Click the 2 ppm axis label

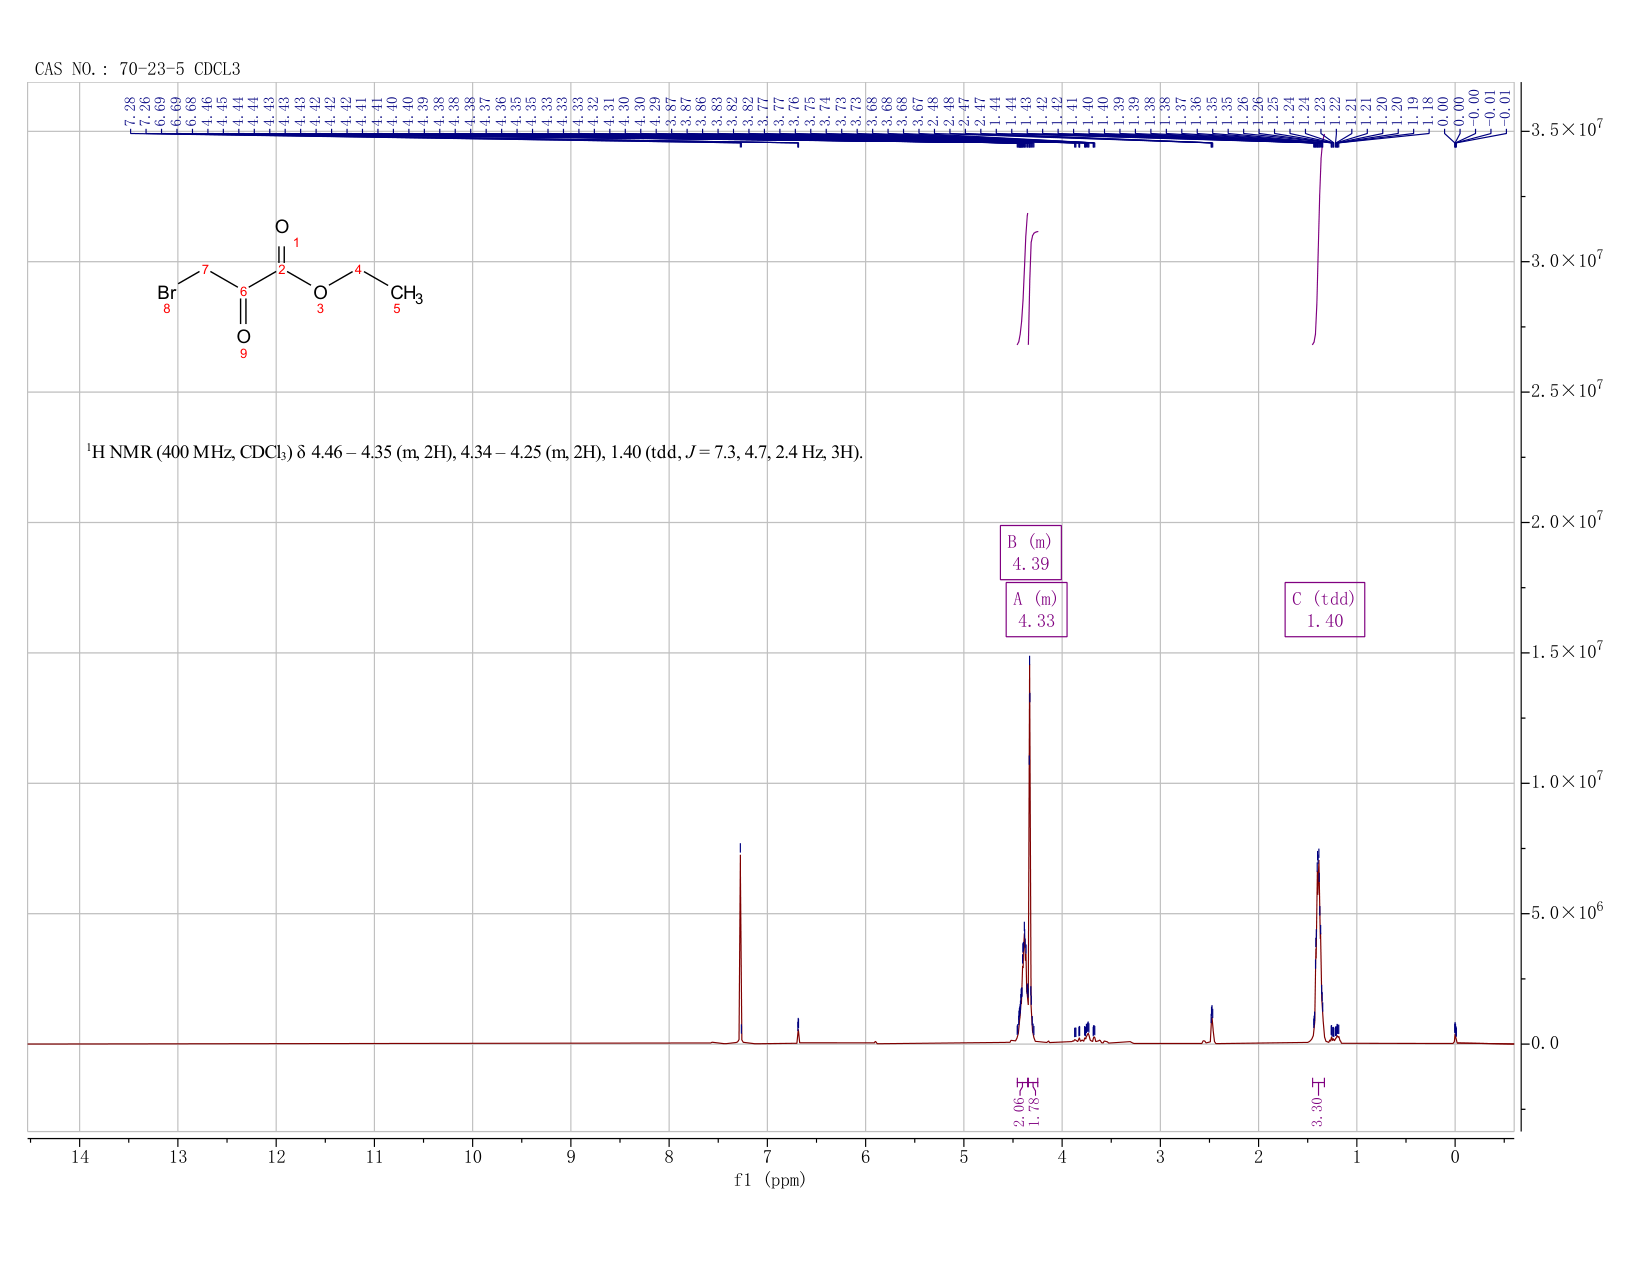tap(1258, 1157)
